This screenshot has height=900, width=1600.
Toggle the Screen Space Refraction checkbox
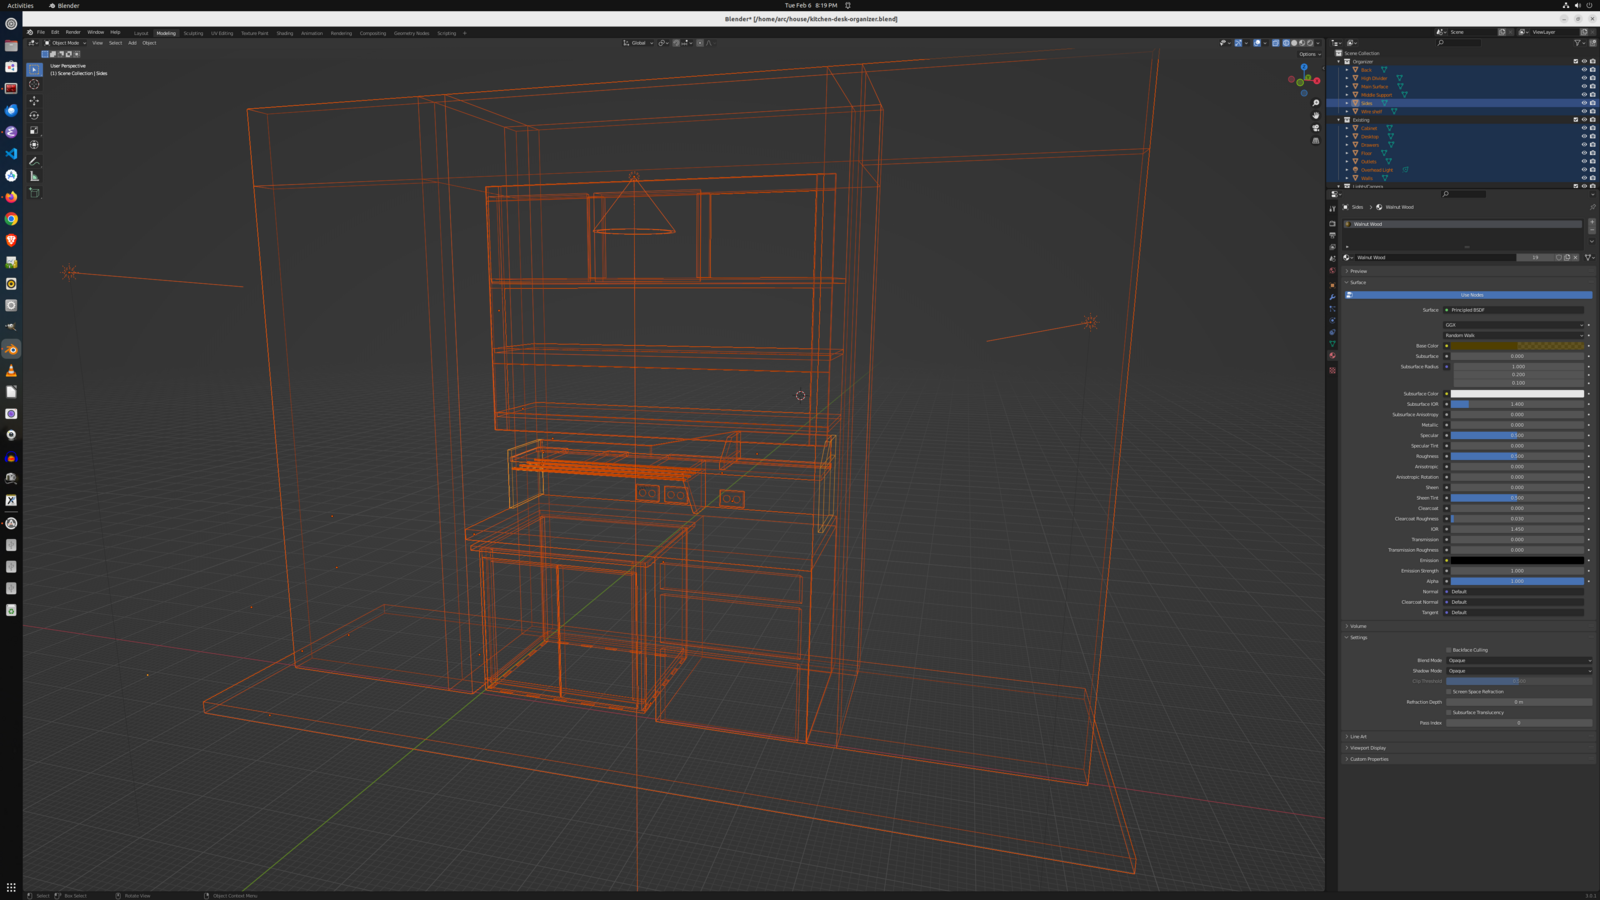(x=1449, y=691)
